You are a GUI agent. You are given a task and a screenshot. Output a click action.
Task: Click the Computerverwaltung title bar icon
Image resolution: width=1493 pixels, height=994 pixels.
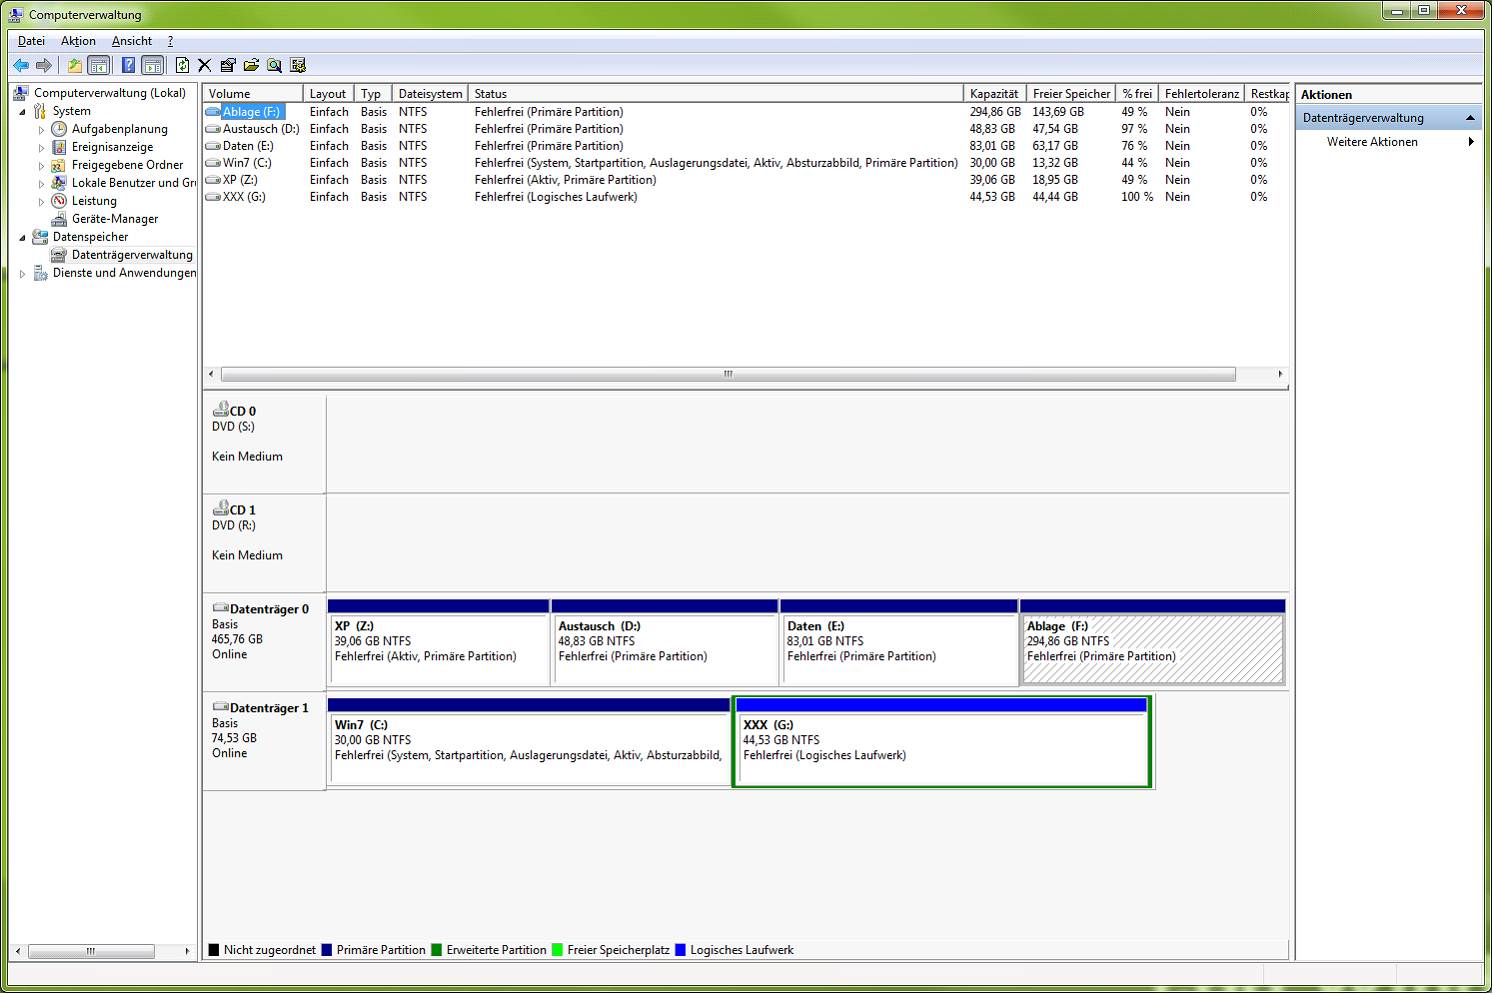point(17,14)
